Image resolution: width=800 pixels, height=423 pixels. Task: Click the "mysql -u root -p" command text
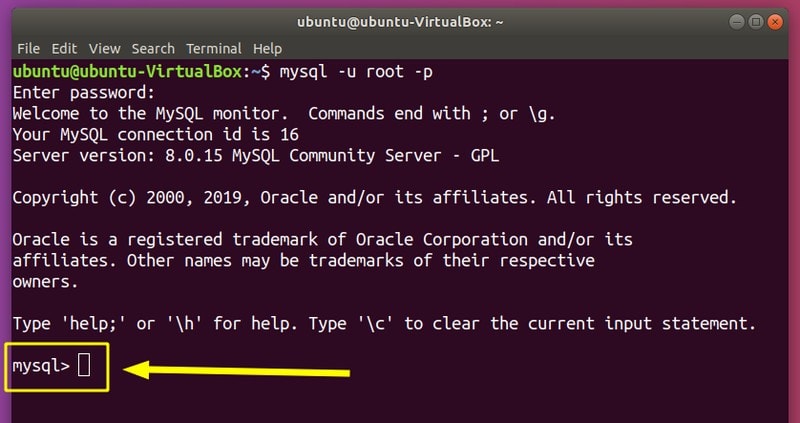(355, 71)
